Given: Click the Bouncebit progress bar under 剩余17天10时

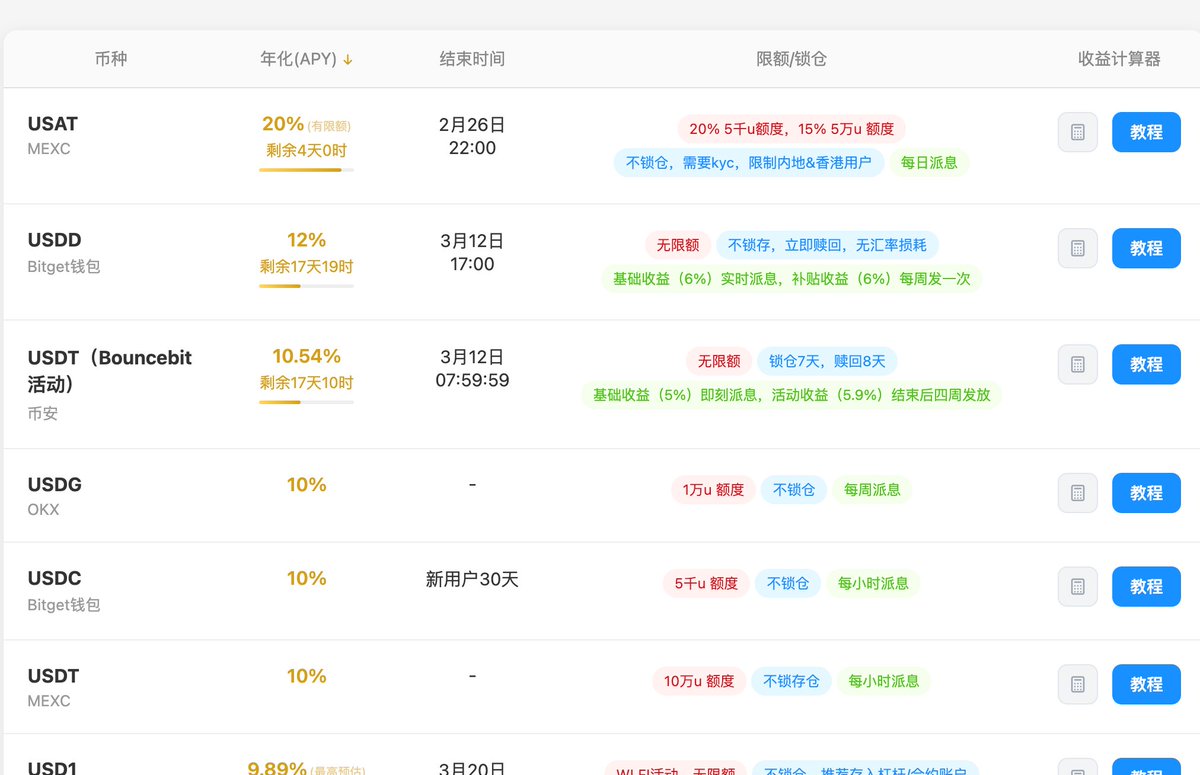Looking at the screenshot, I should coord(306,402).
